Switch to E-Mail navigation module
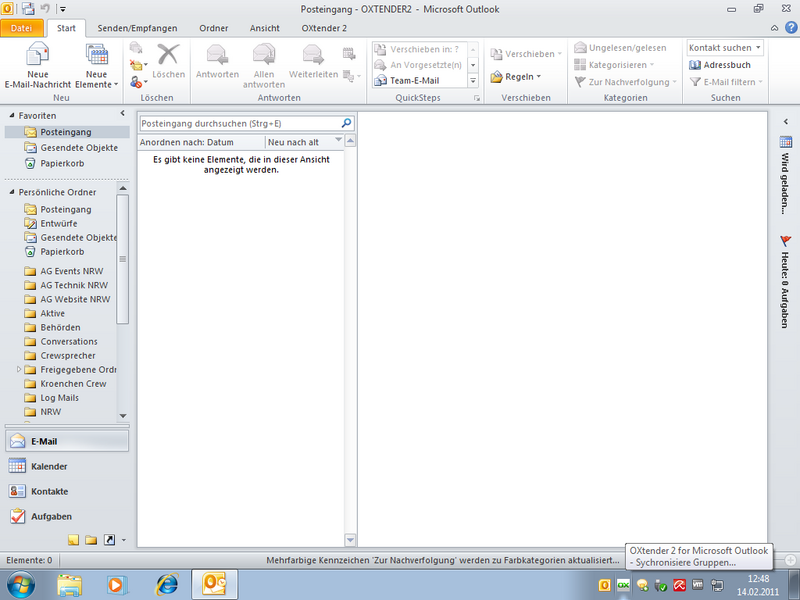Image resolution: width=800 pixels, height=600 pixels. [x=67, y=441]
